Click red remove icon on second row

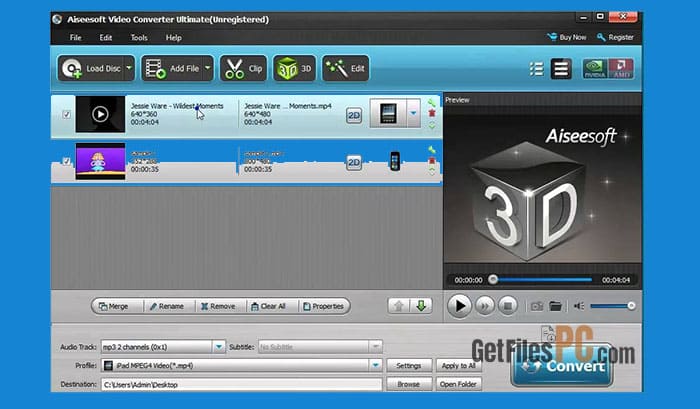(x=432, y=161)
